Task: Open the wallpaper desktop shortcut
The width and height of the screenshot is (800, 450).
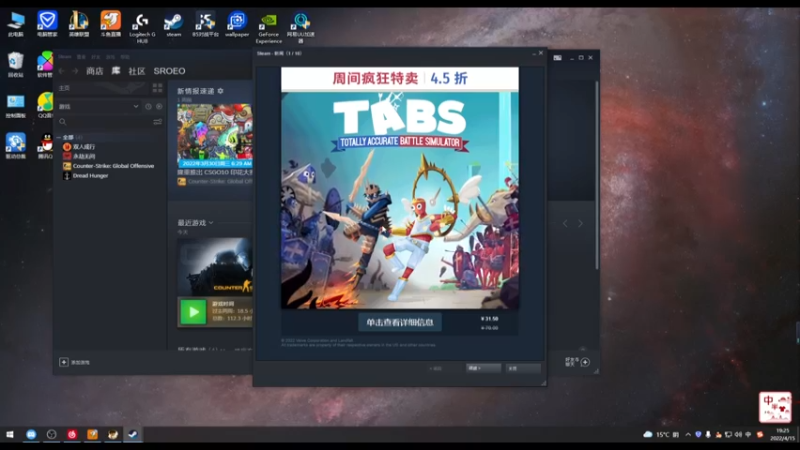Action: click(x=237, y=24)
